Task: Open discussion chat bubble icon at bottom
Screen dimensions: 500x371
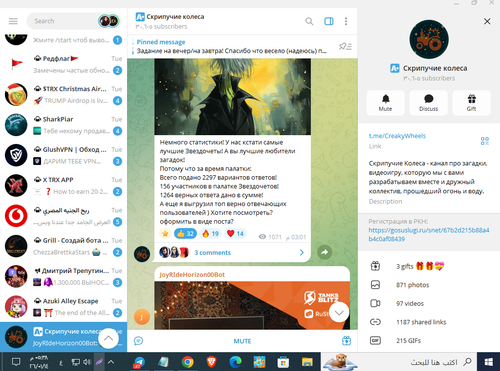Action: pos(138,341)
